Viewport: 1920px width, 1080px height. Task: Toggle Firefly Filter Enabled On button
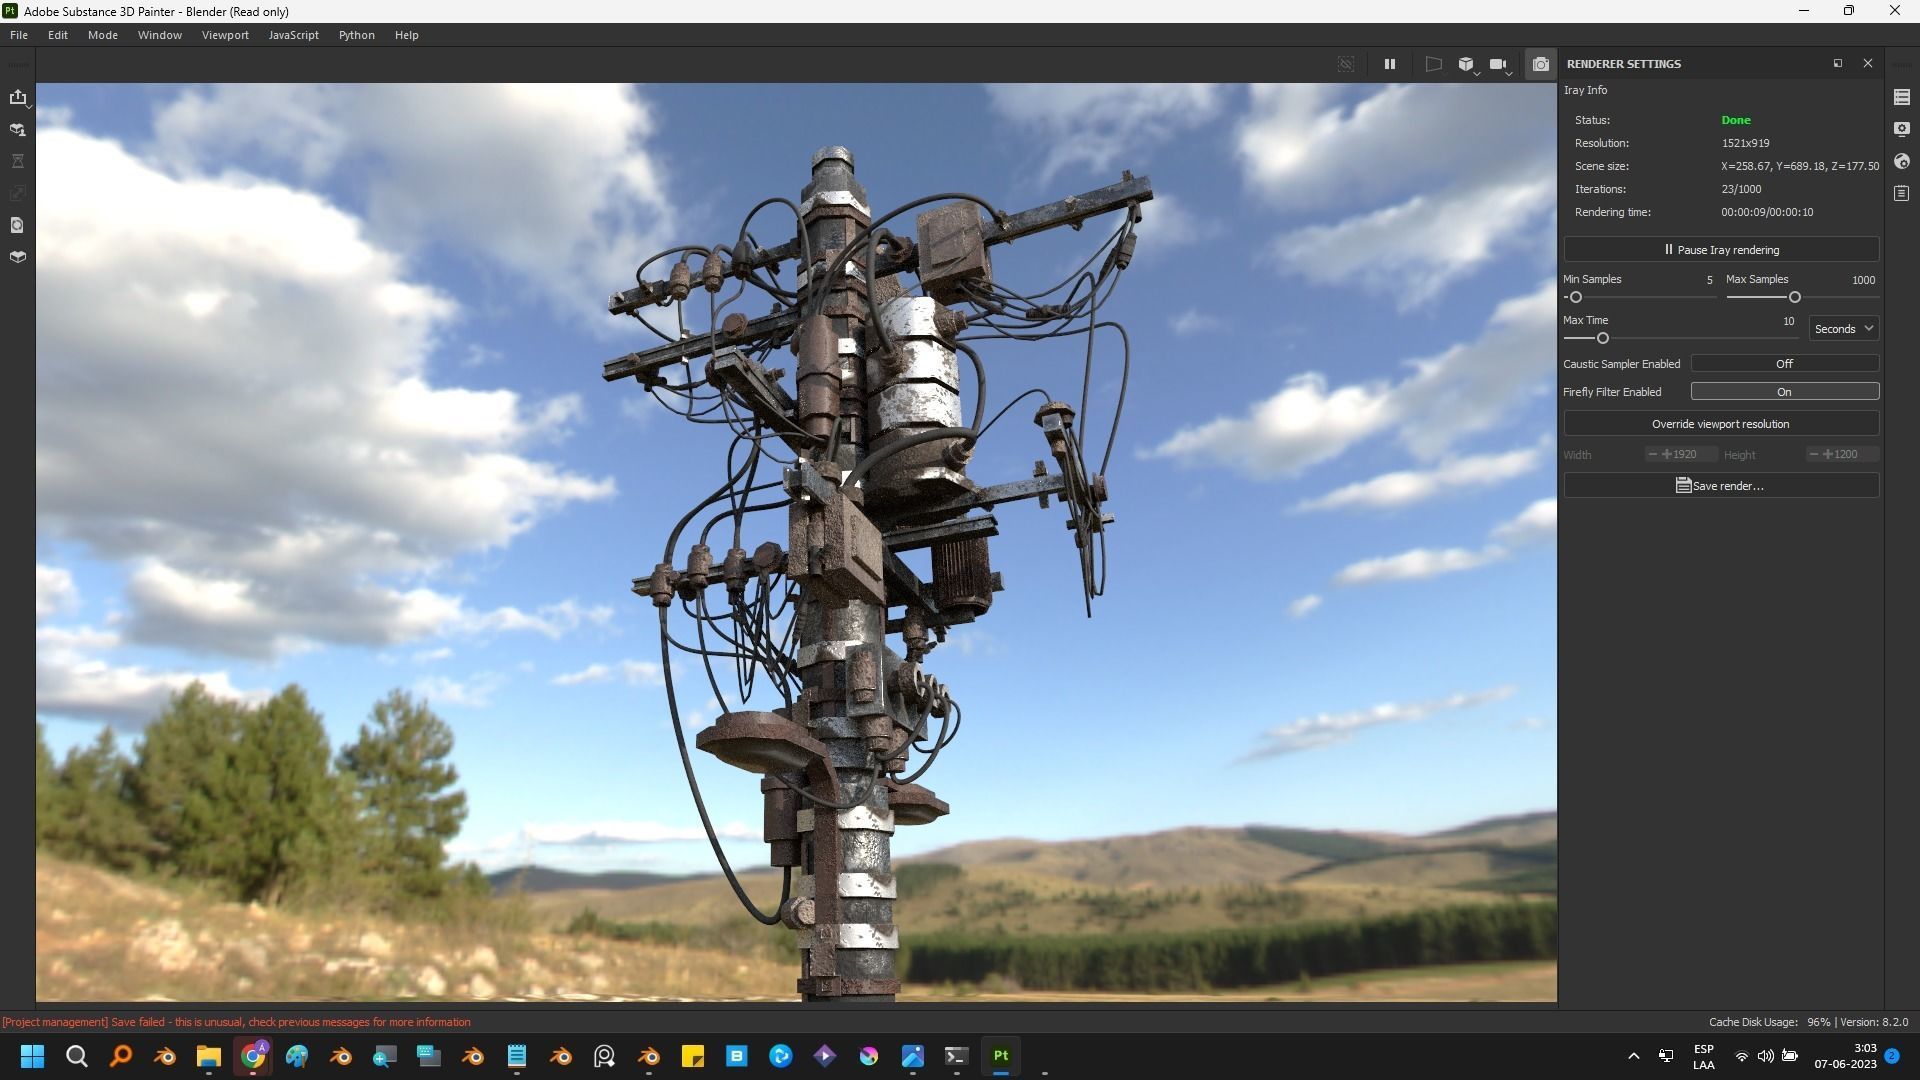1784,392
